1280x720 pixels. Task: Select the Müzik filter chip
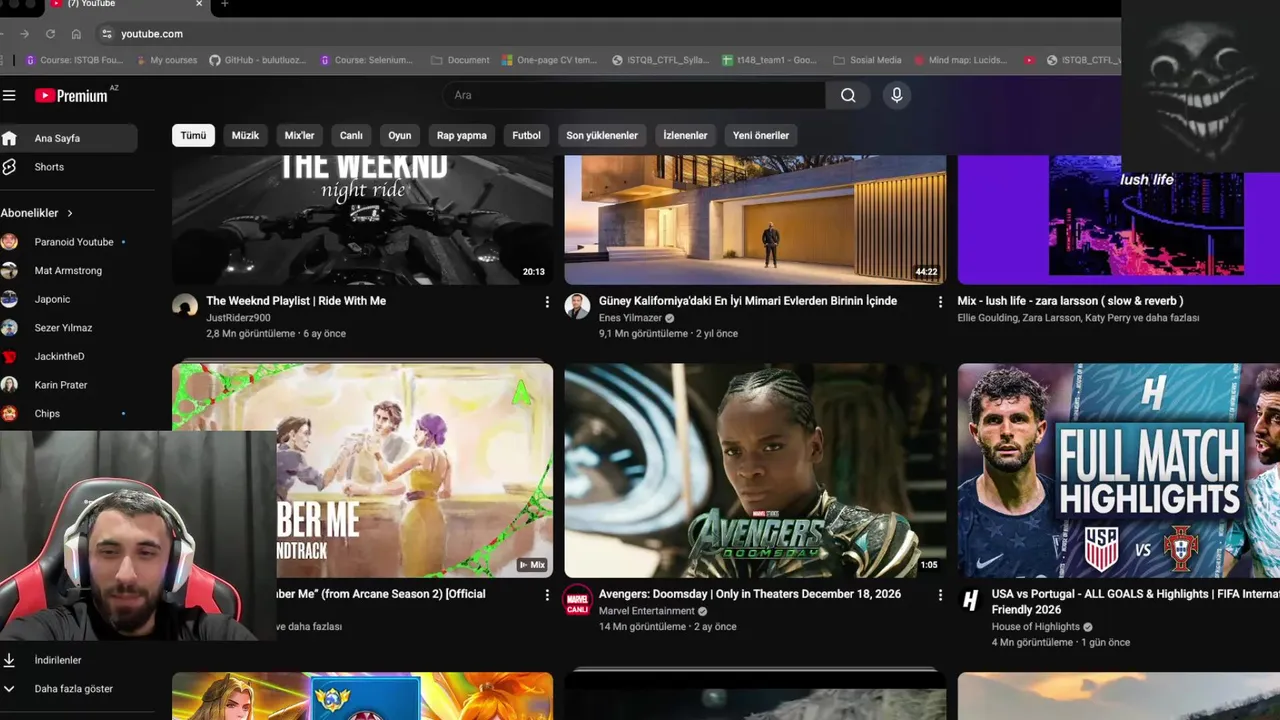point(245,135)
